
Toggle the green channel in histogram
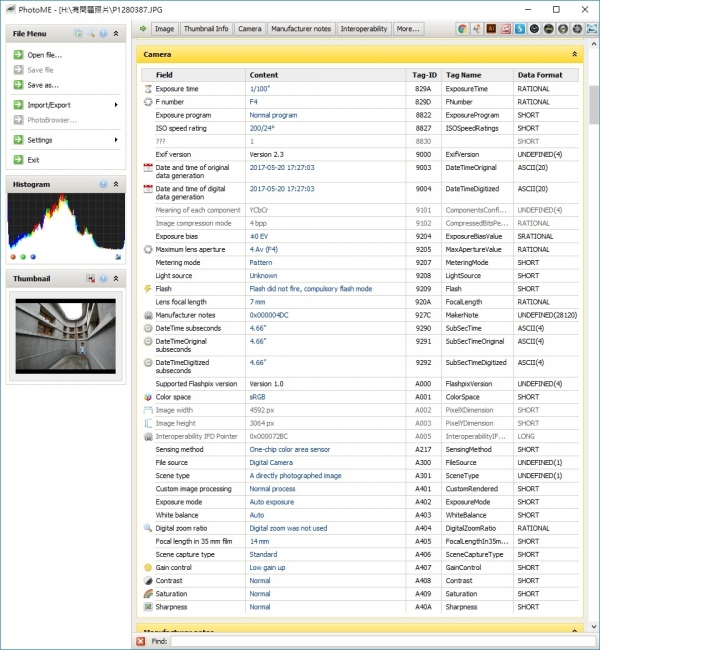[x=22, y=257]
